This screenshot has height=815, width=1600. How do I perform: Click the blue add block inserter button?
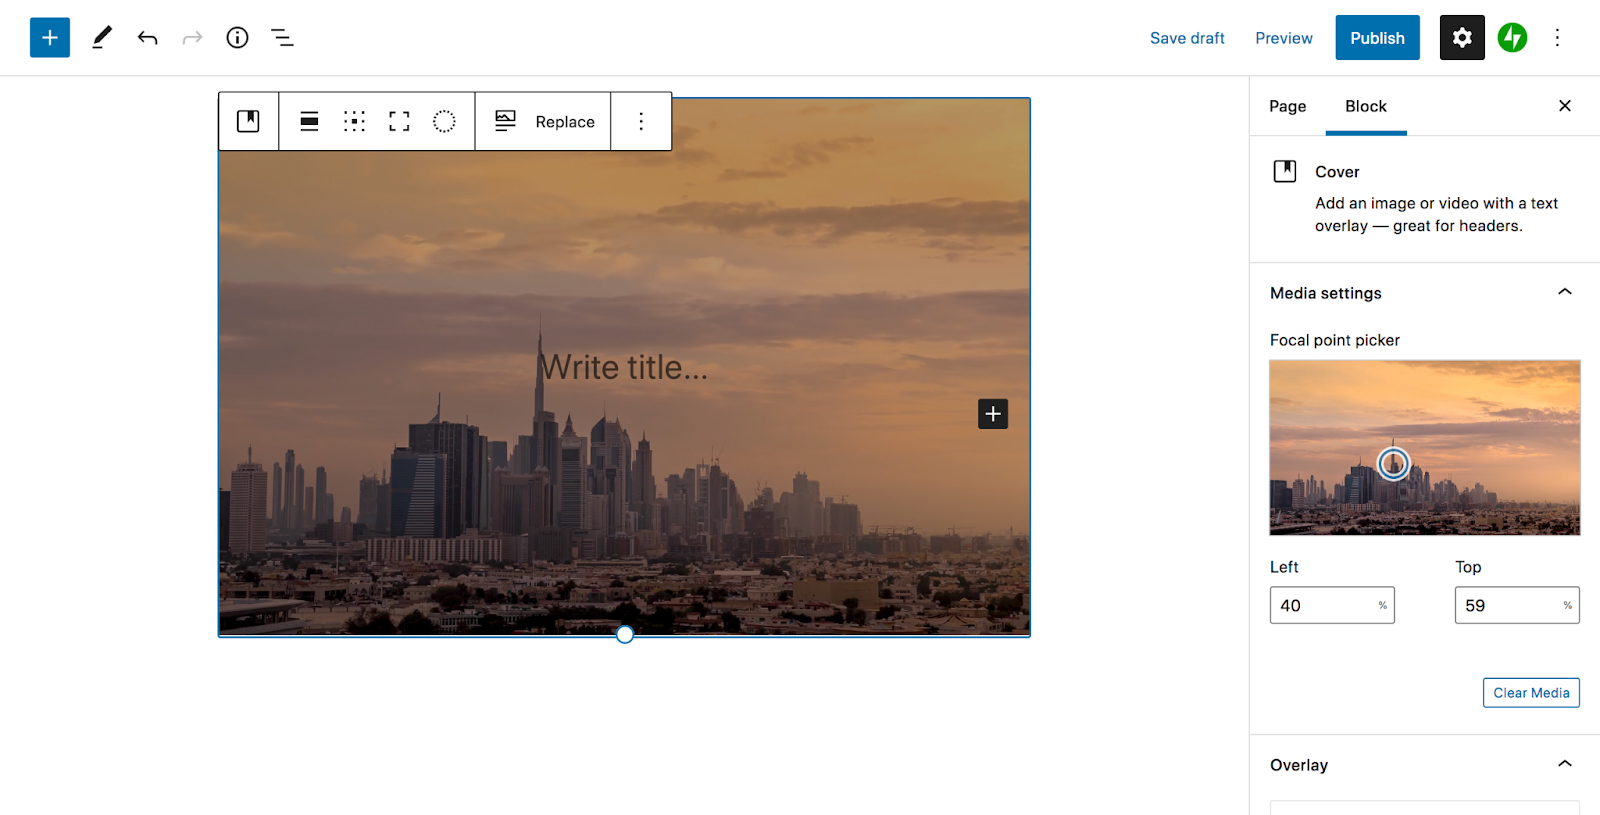coord(50,38)
